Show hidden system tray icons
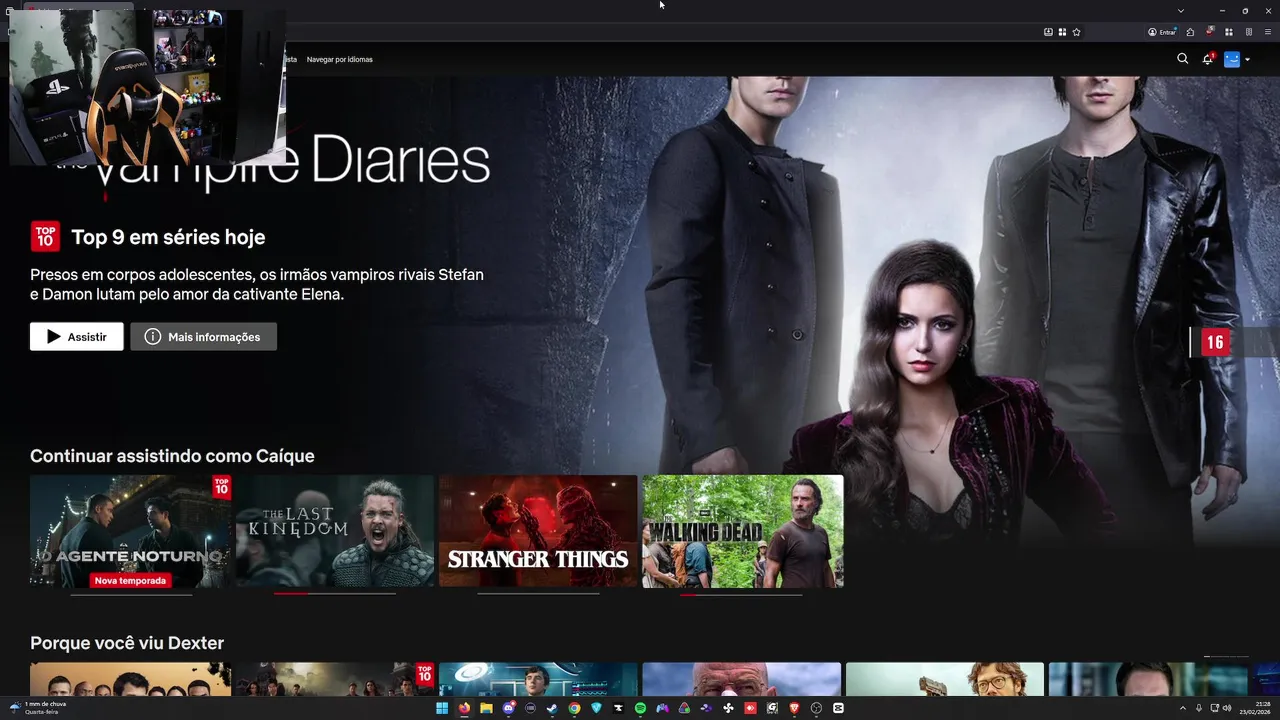1280x720 pixels. (1182, 708)
